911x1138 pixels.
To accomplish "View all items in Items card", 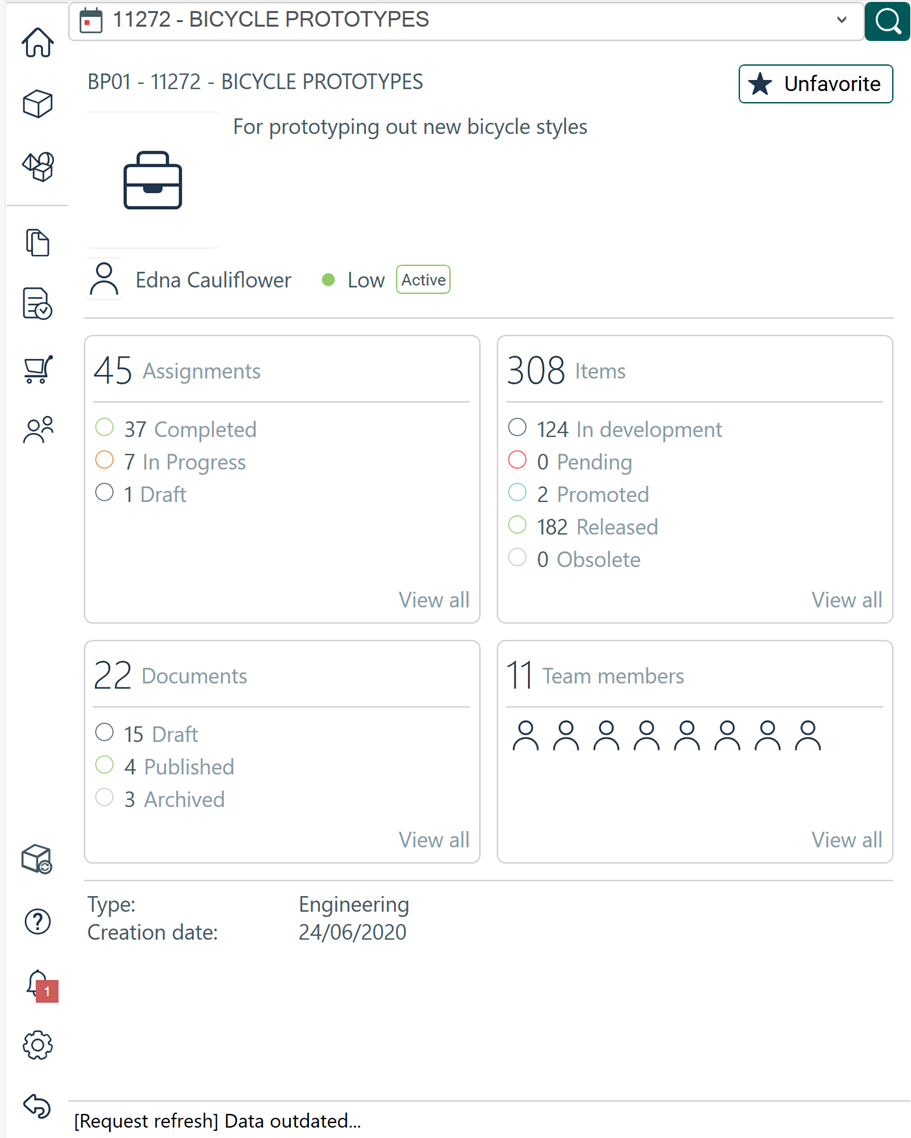I will (846, 600).
